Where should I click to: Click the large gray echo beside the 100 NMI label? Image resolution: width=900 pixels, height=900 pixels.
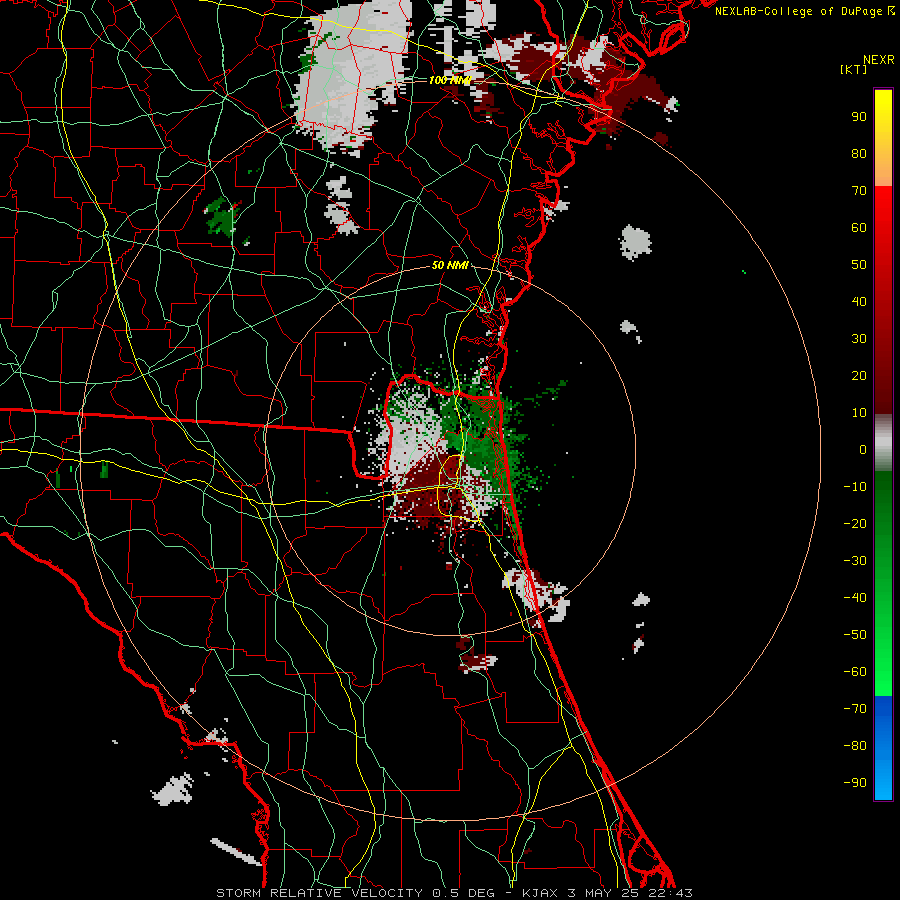tap(353, 75)
